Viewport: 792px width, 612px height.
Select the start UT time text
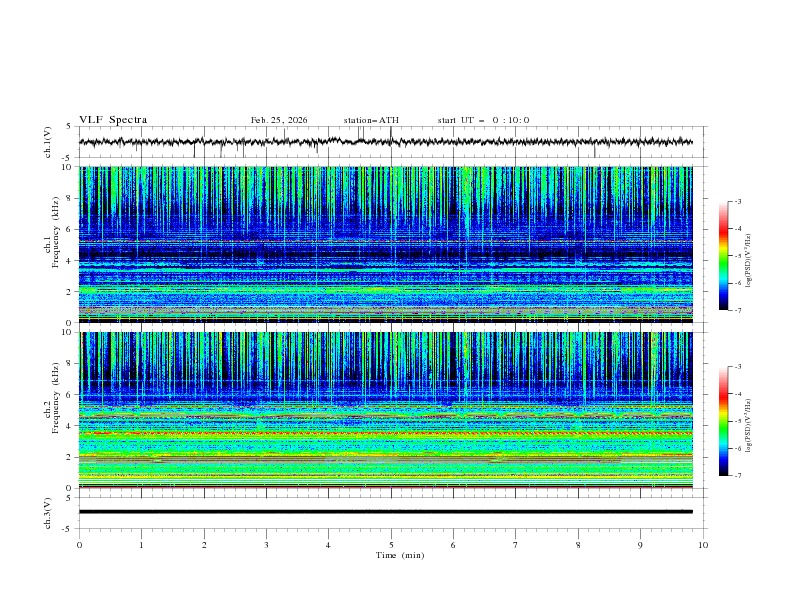click(x=483, y=120)
